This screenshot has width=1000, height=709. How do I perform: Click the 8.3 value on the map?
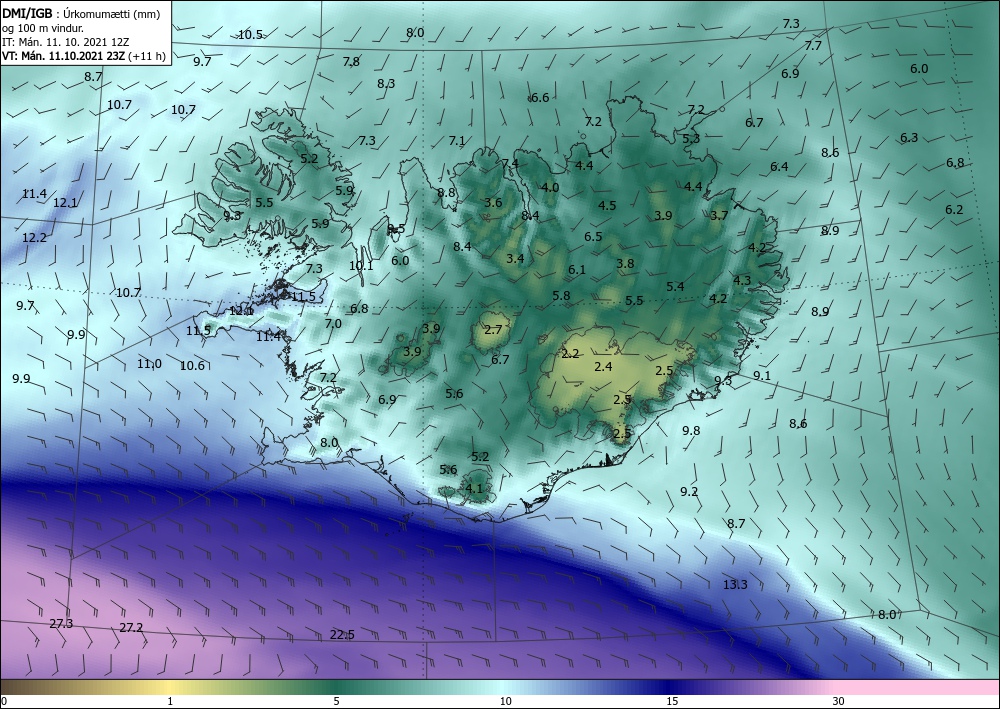click(x=386, y=84)
